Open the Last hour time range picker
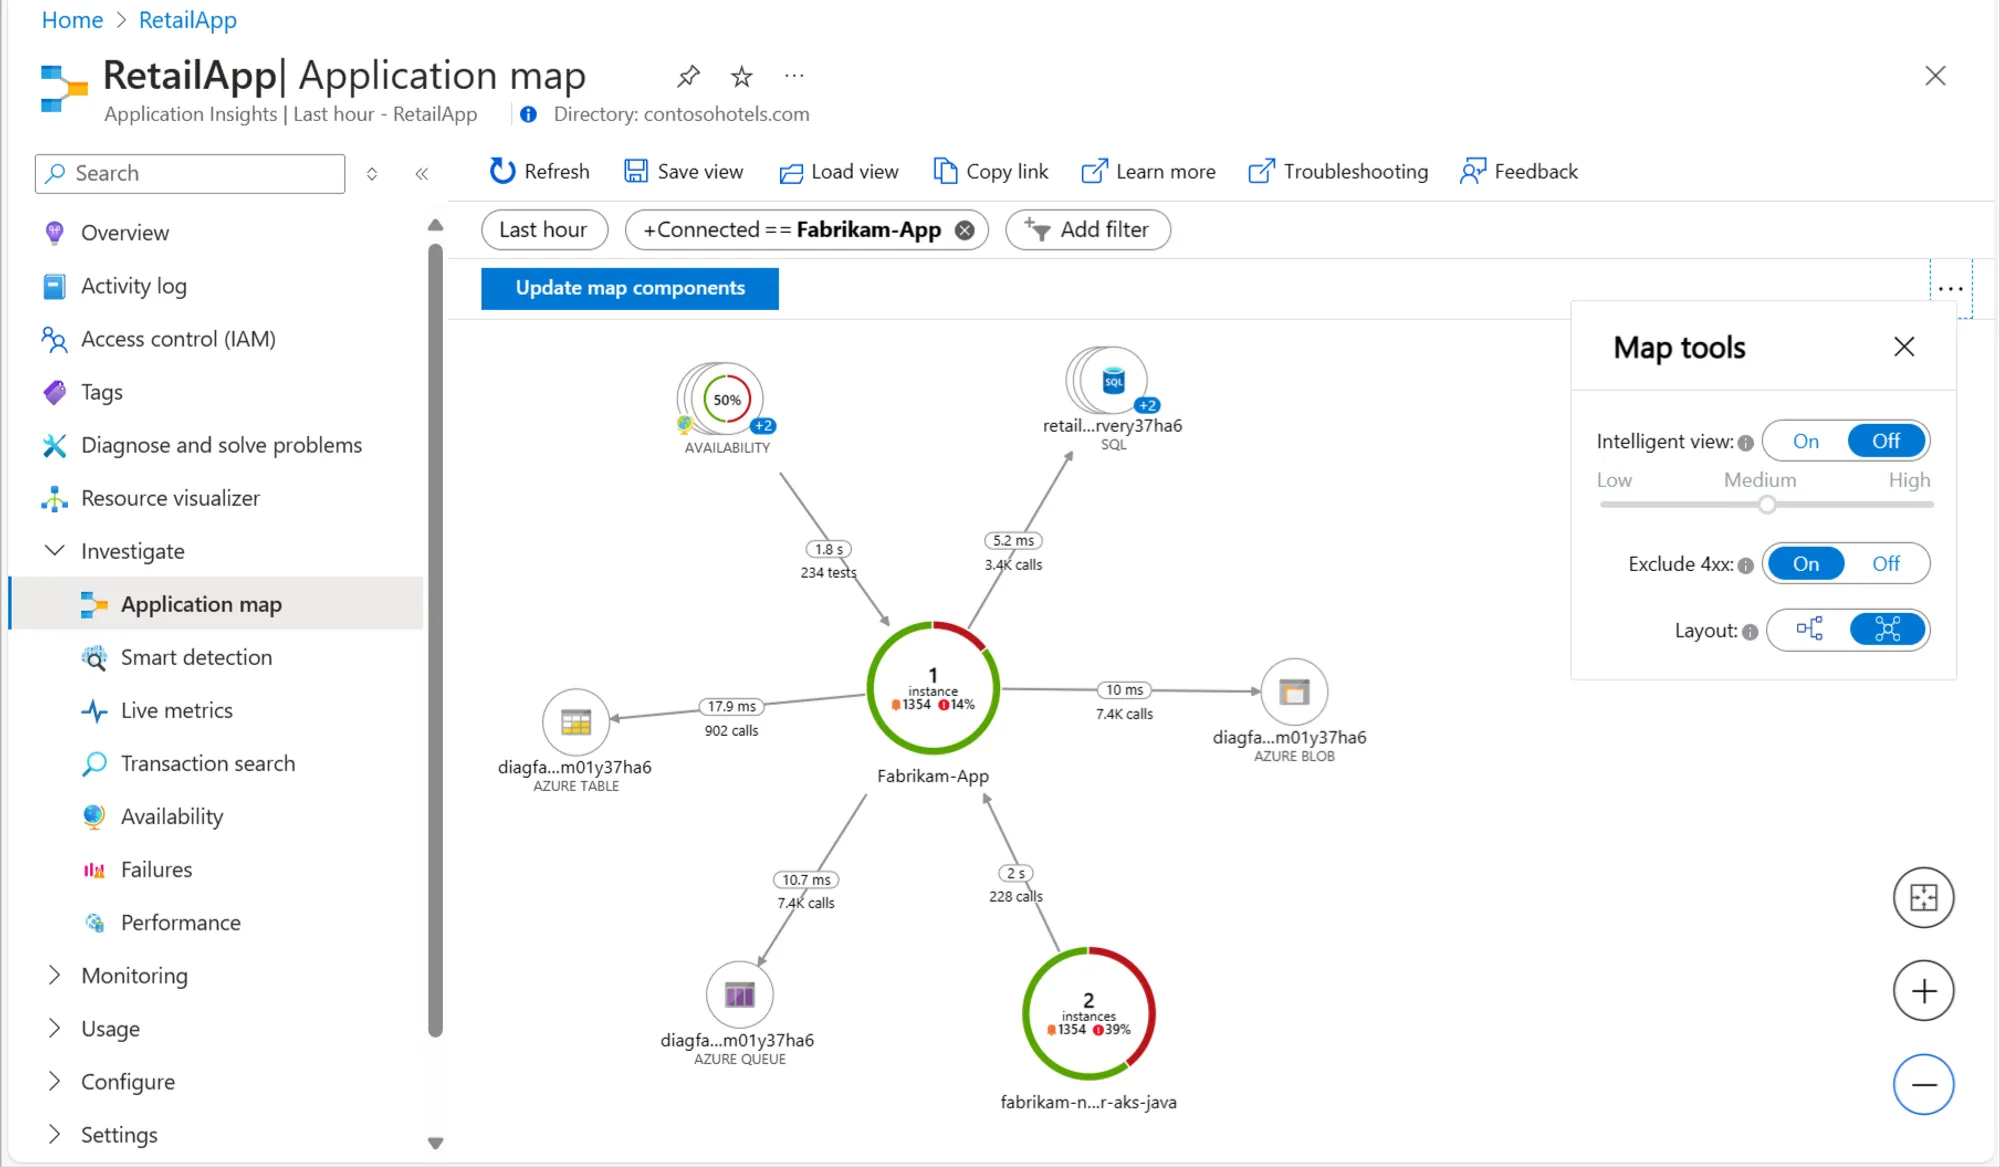This screenshot has height=1167, width=2000. point(544,230)
